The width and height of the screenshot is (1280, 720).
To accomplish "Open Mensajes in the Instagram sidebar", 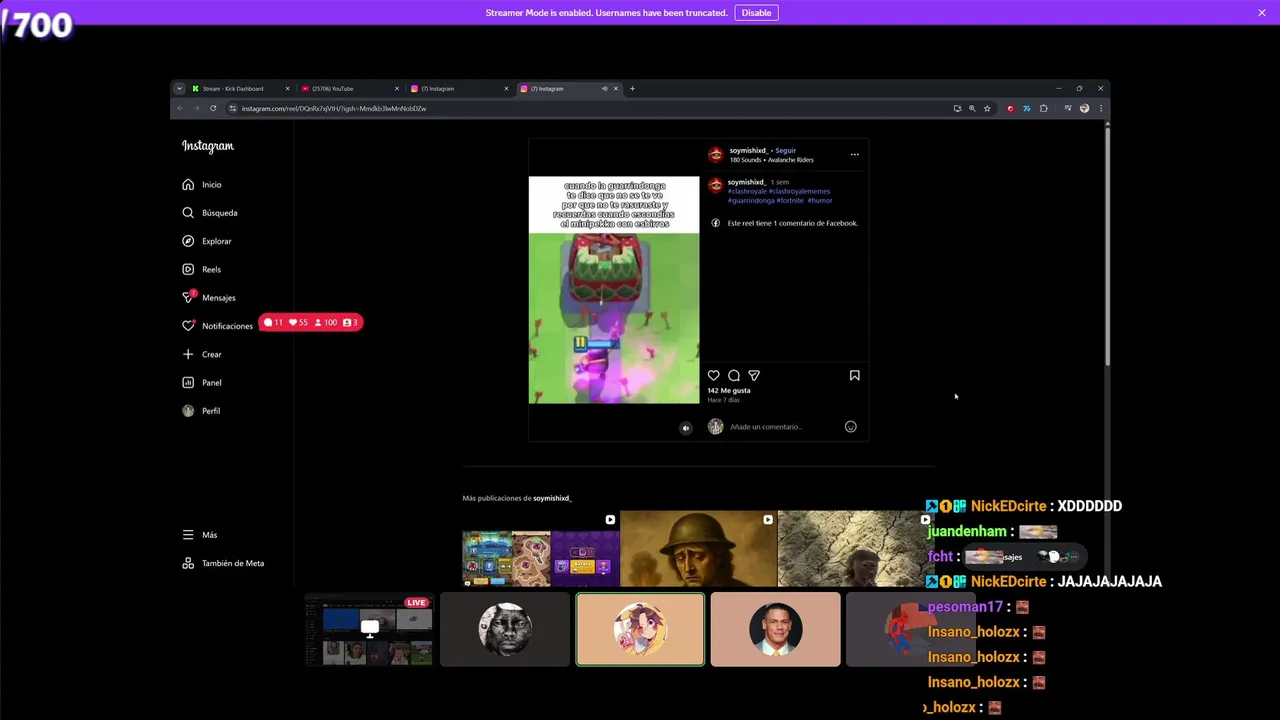I will click(x=209, y=298).
